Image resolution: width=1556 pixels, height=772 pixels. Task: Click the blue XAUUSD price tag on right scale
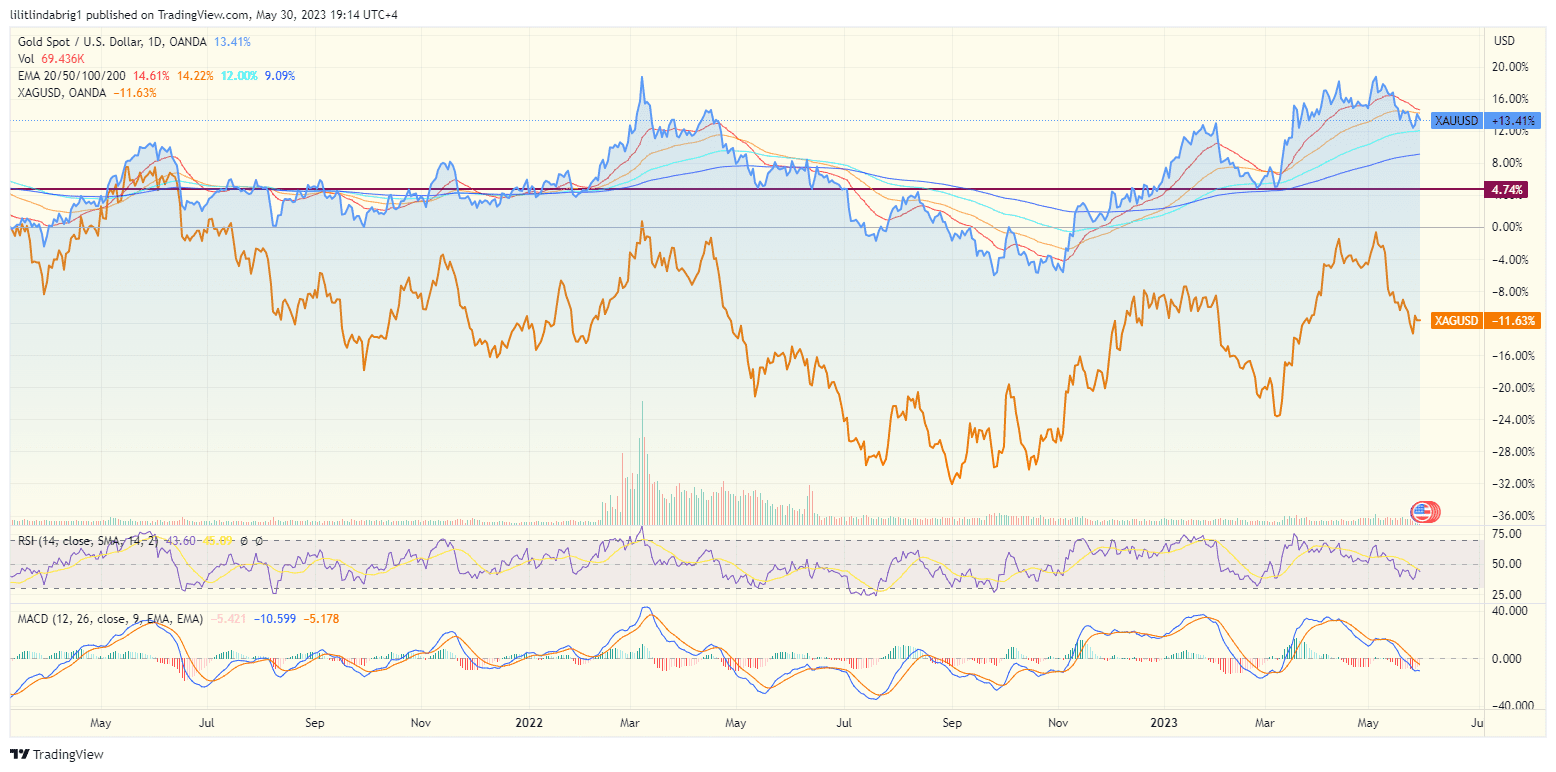1455,120
